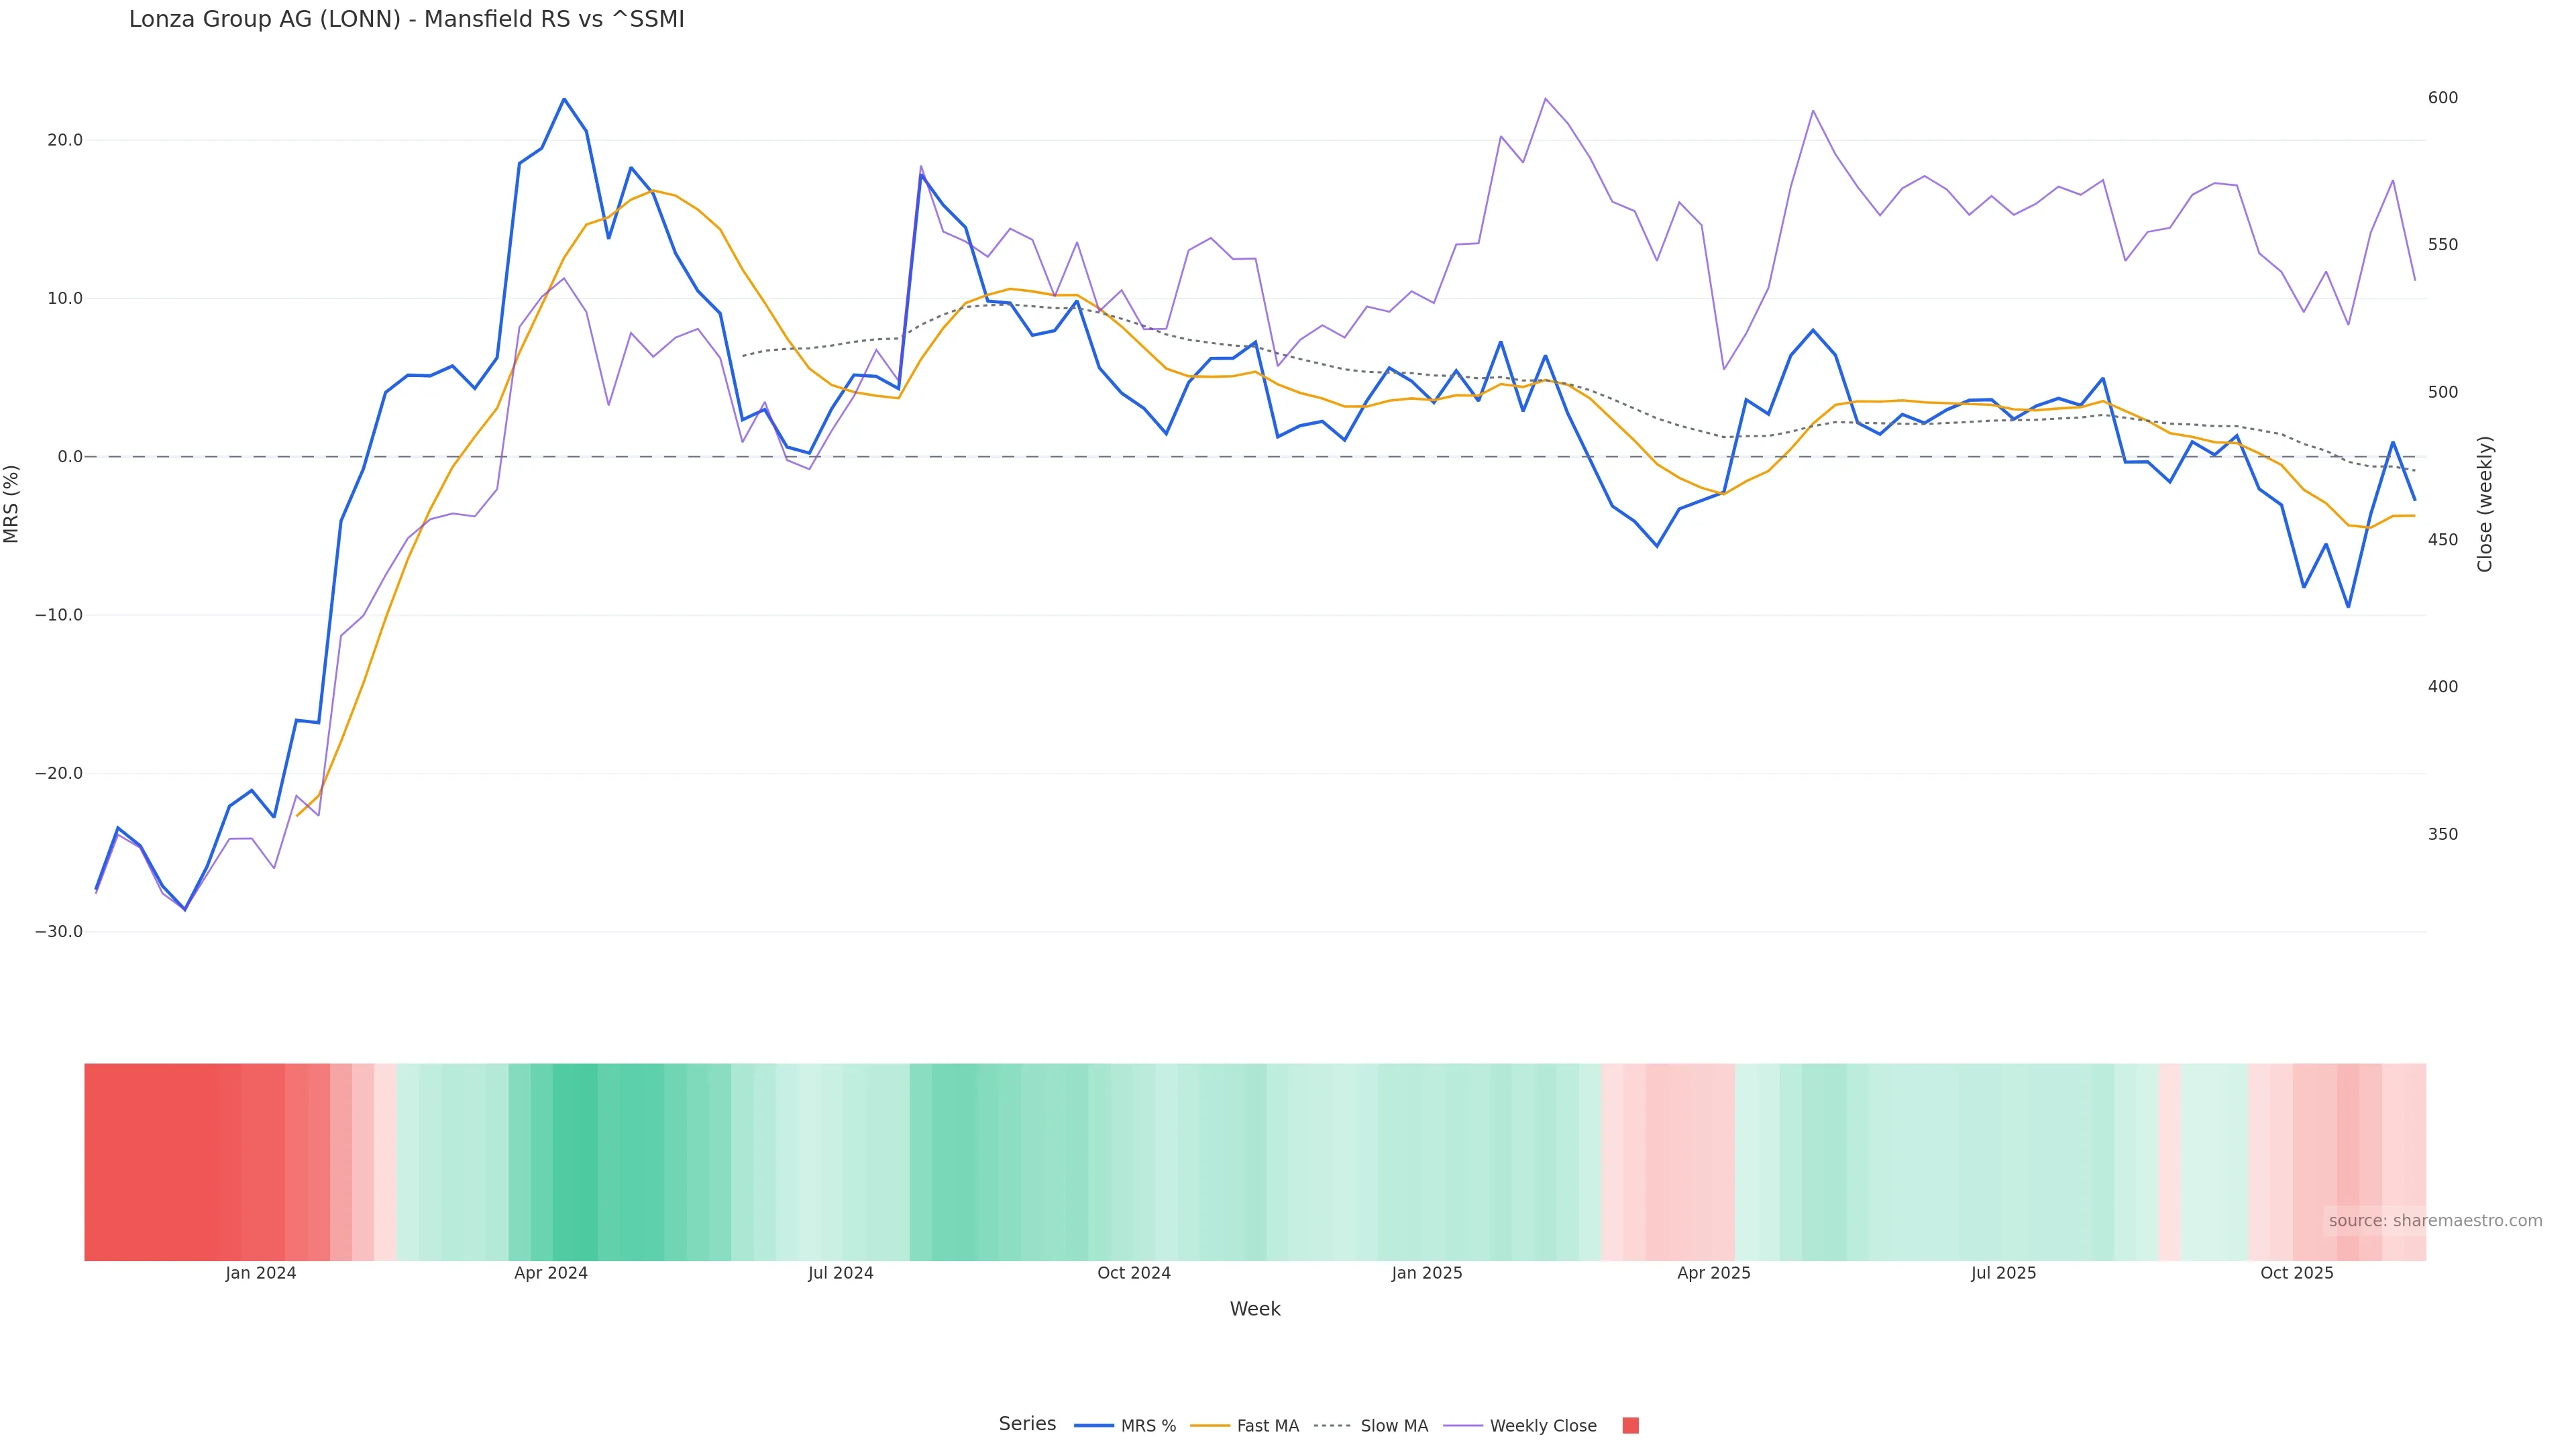The image size is (2576, 1449).
Task: Click the 600 tick on the Close axis
Action: coord(2442,98)
